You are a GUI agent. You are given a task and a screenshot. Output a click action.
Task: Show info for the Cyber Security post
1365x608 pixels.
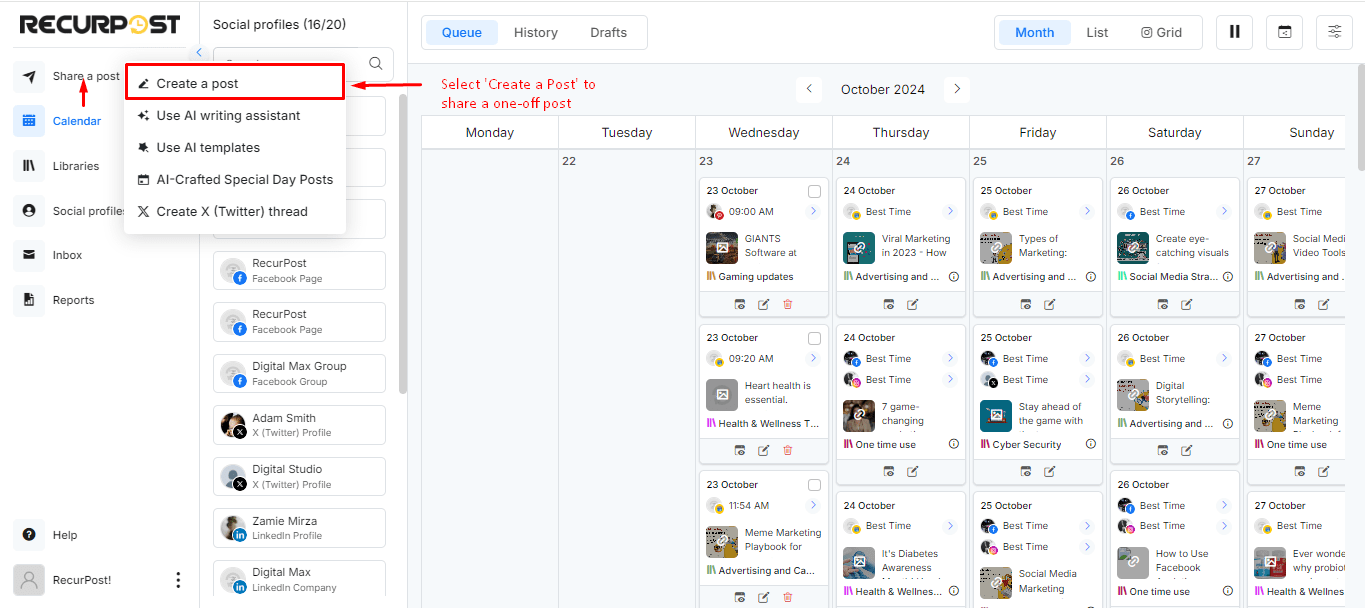click(x=1090, y=445)
